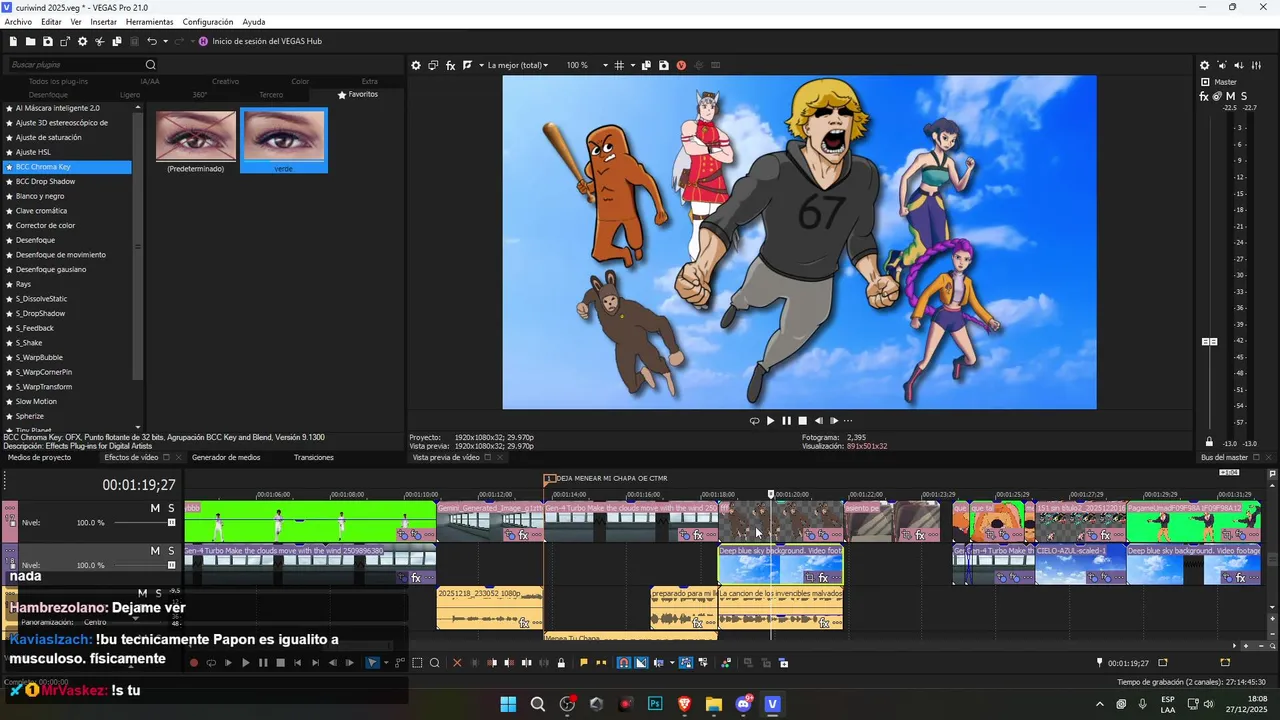Viewport: 1280px width, 720px height.
Task: Adjust the Master bus volume fader
Action: tap(1209, 342)
